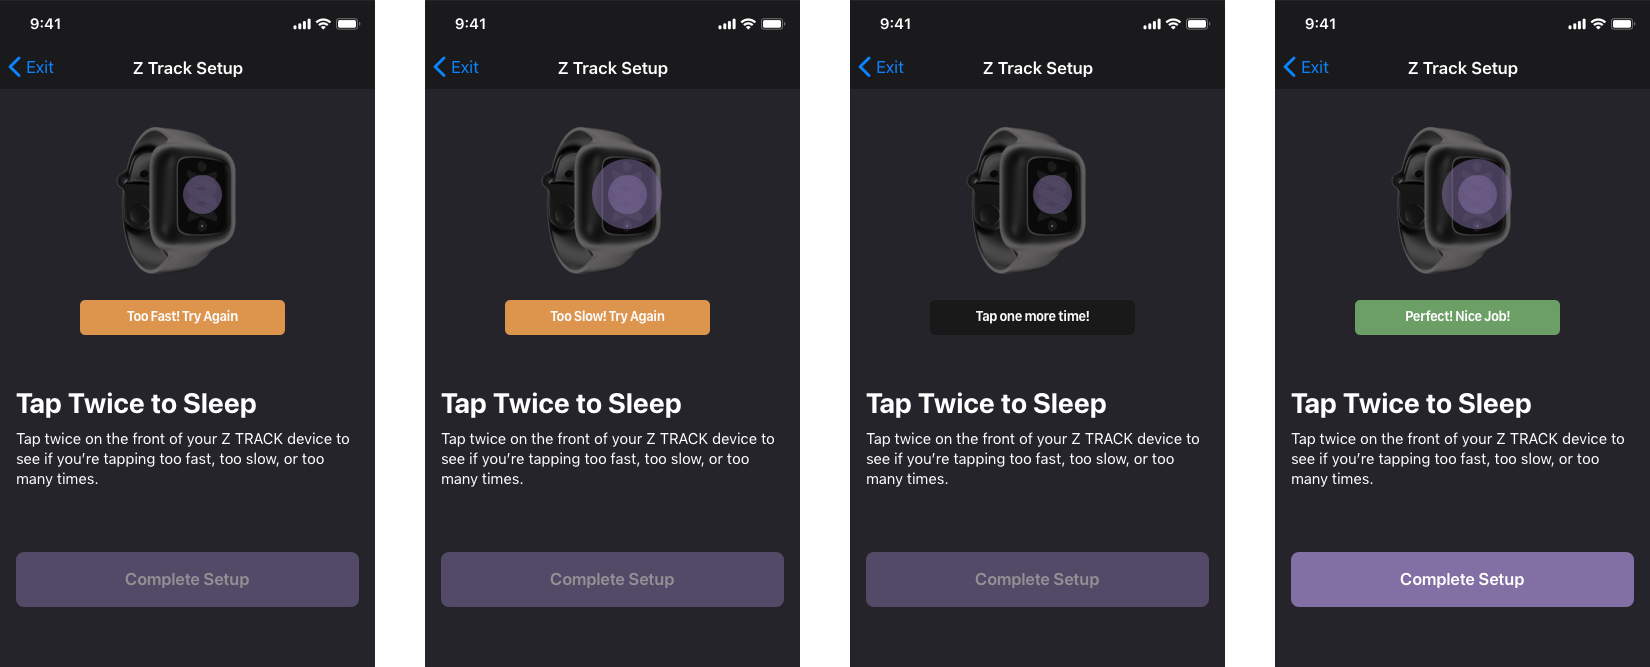Tap the watch image above 'Too Fast! Try Again'

click(x=180, y=199)
